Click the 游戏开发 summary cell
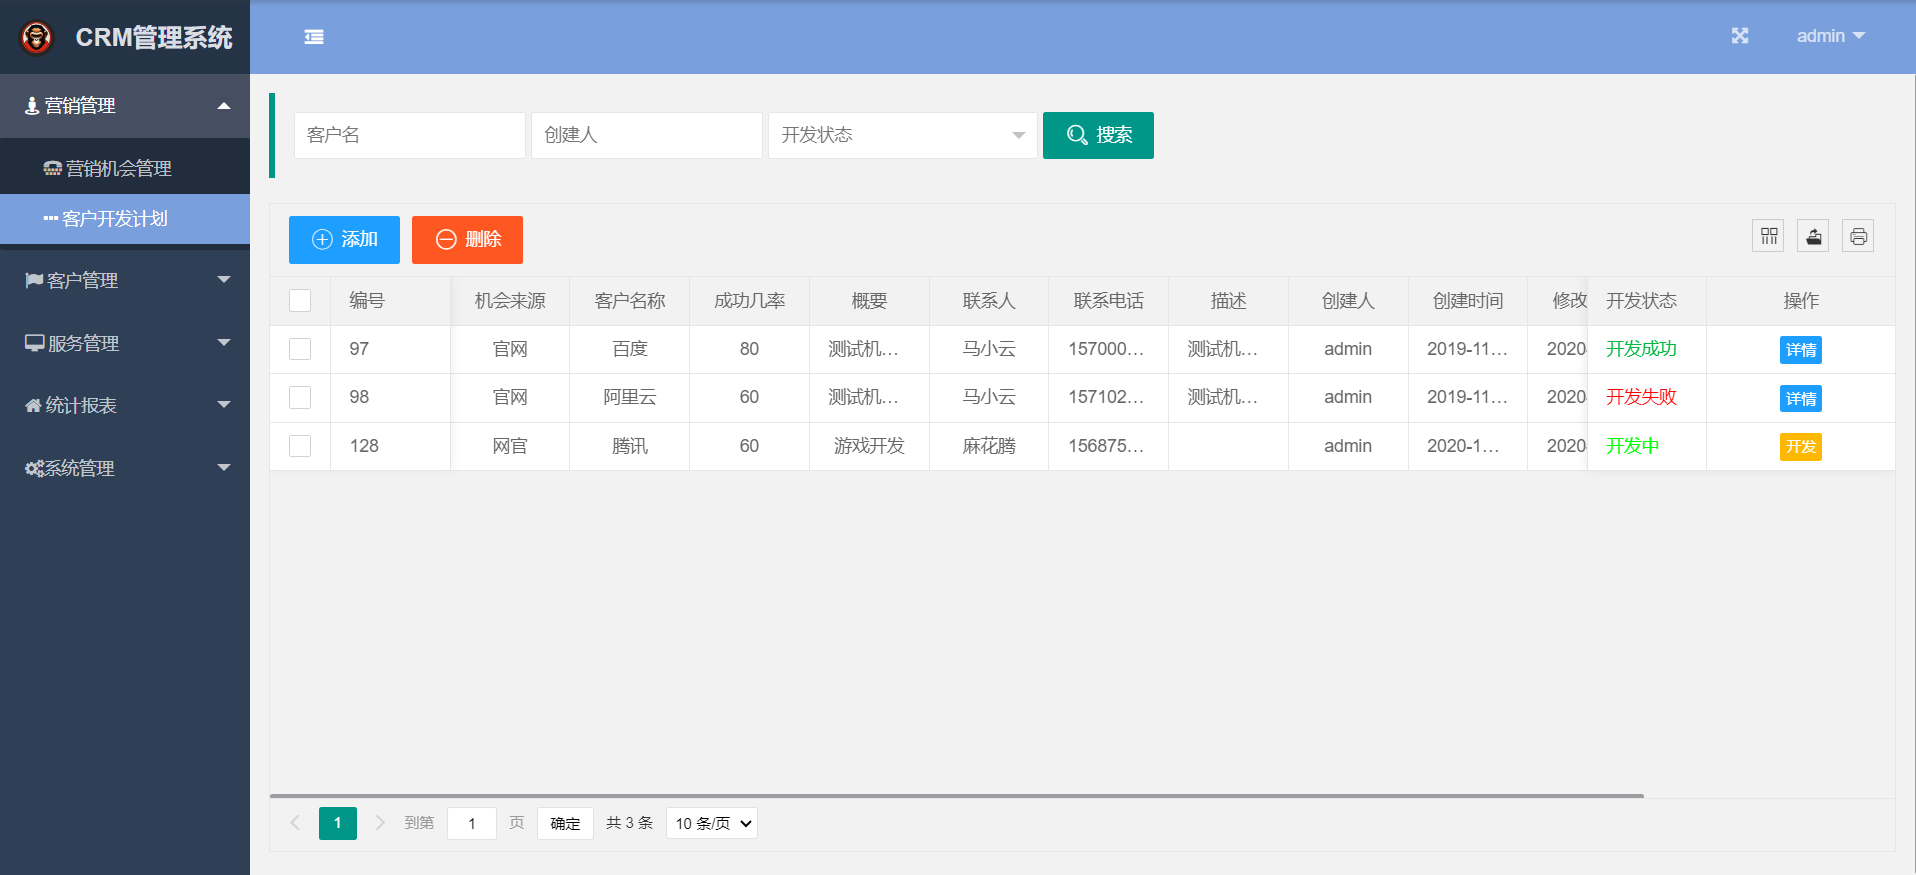The width and height of the screenshot is (1916, 875). click(869, 446)
